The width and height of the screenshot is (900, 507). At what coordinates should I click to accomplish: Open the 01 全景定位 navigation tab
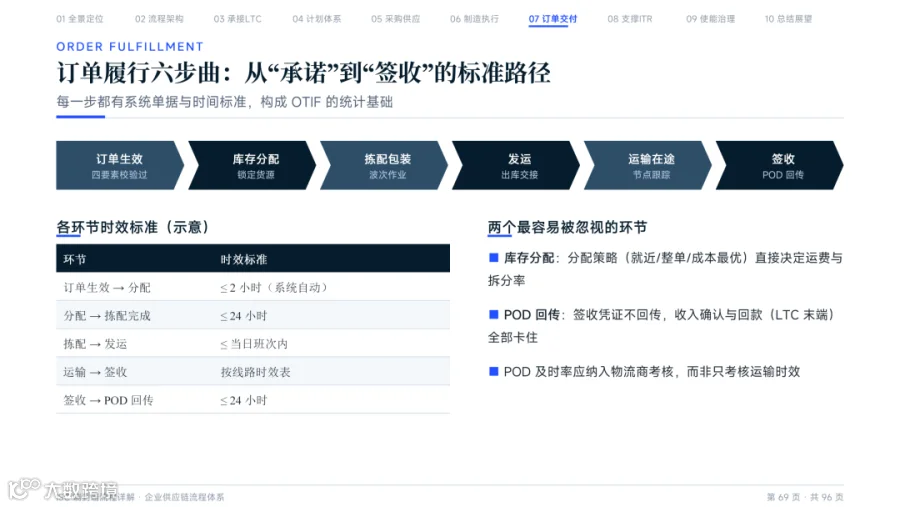click(80, 19)
